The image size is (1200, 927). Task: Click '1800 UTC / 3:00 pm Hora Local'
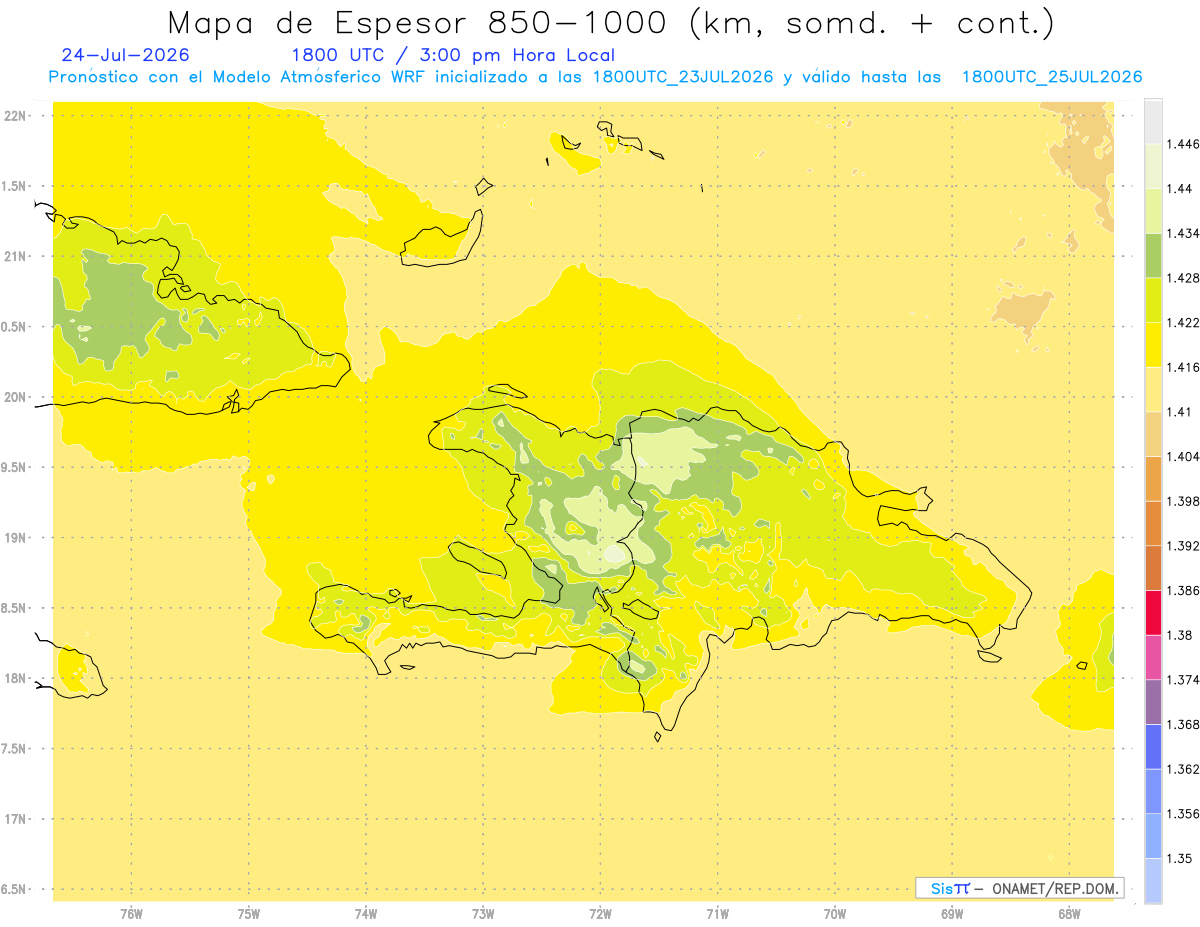coord(453,55)
